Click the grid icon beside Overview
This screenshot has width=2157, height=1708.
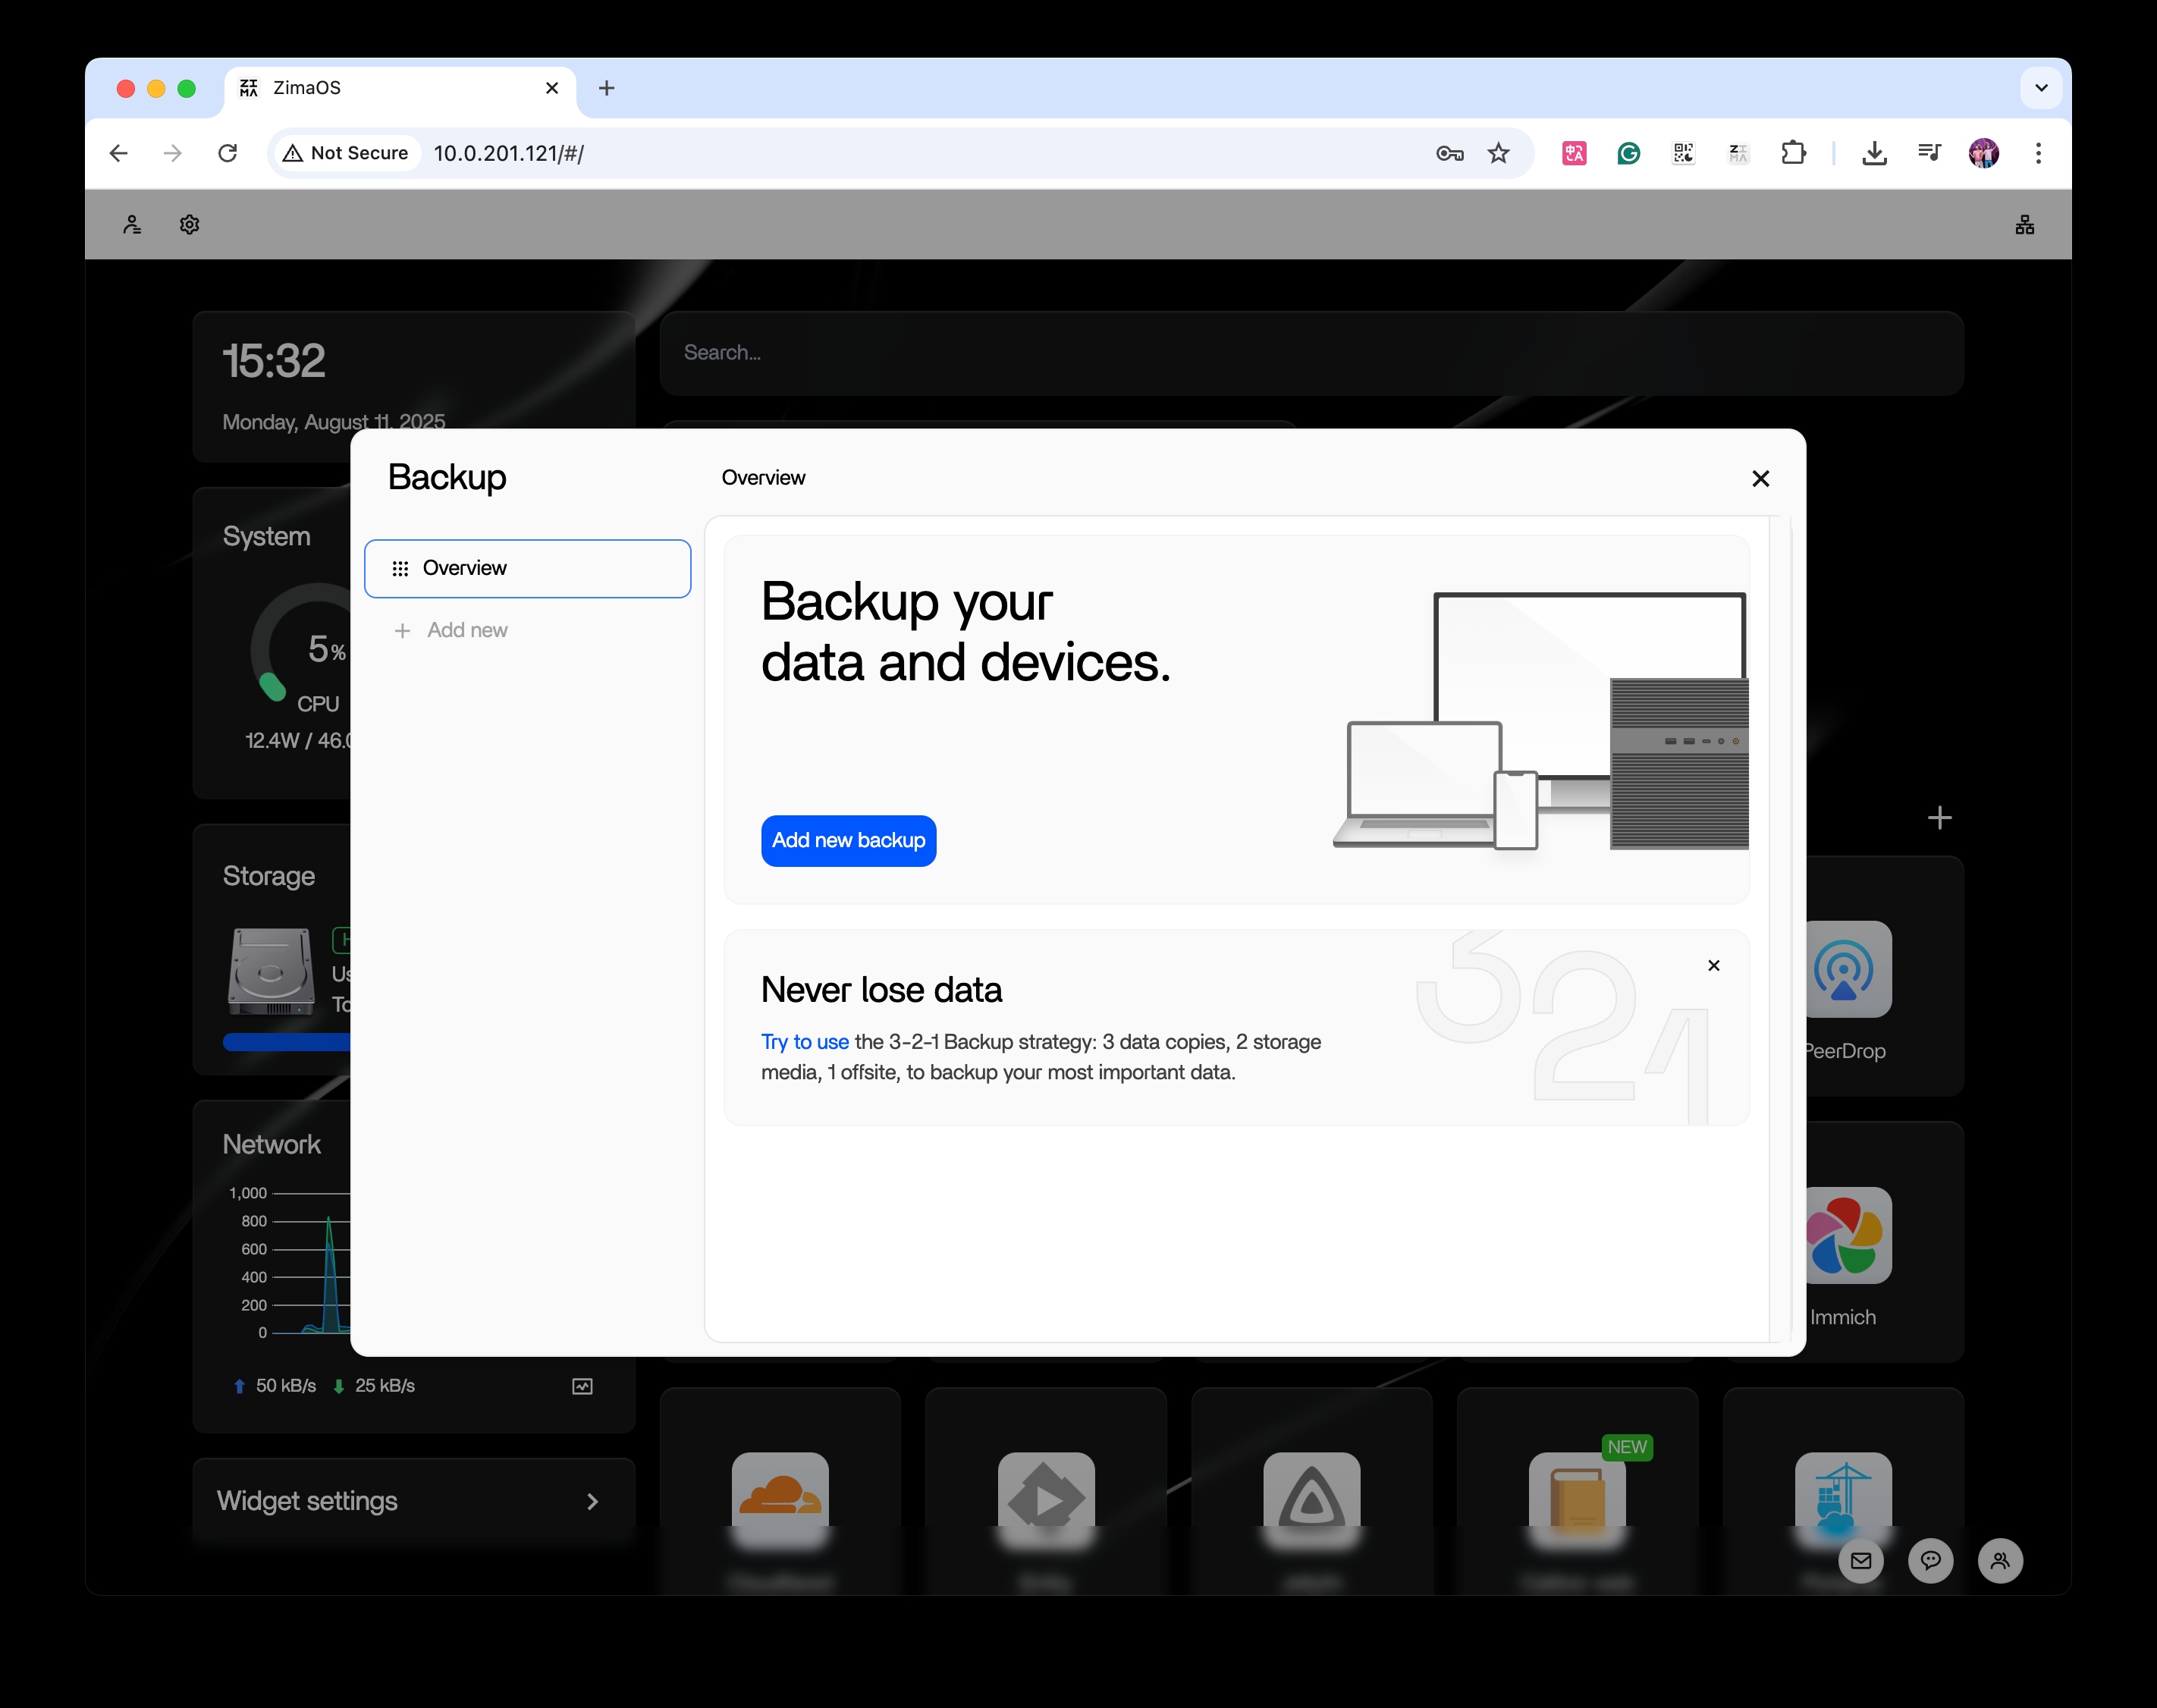pos(400,568)
